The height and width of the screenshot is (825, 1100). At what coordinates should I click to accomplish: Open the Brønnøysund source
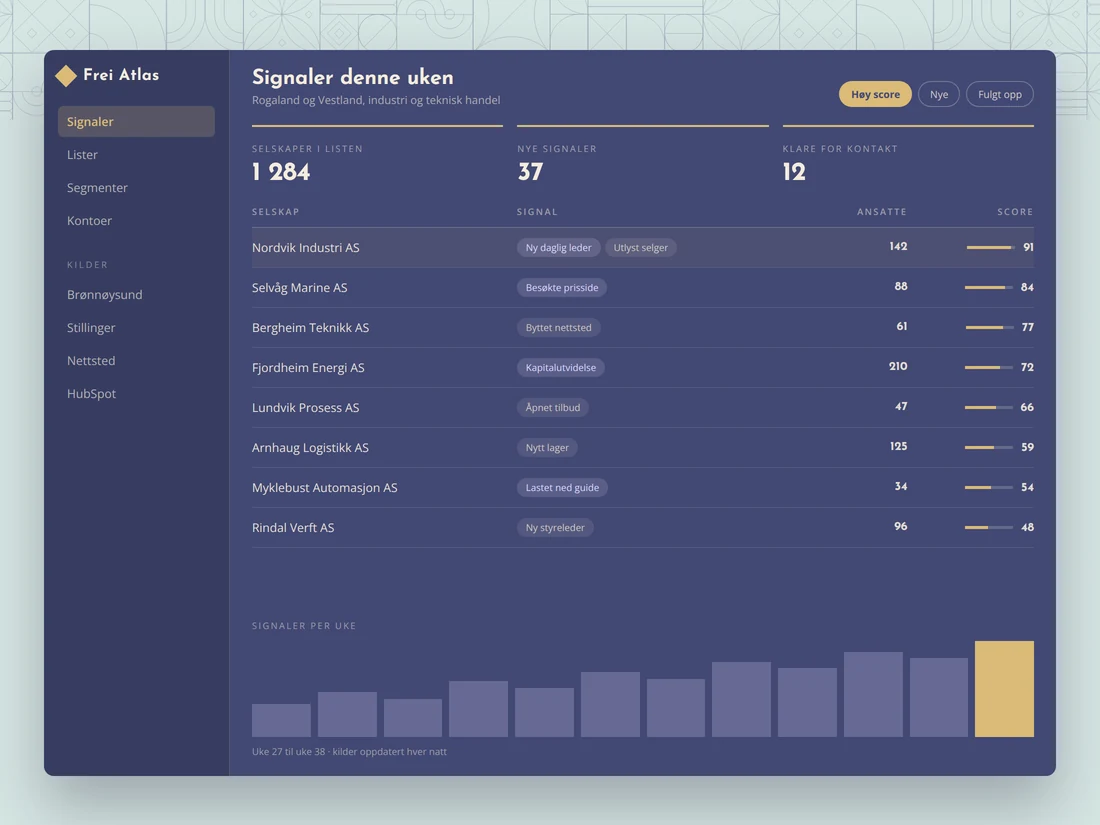pos(136,295)
